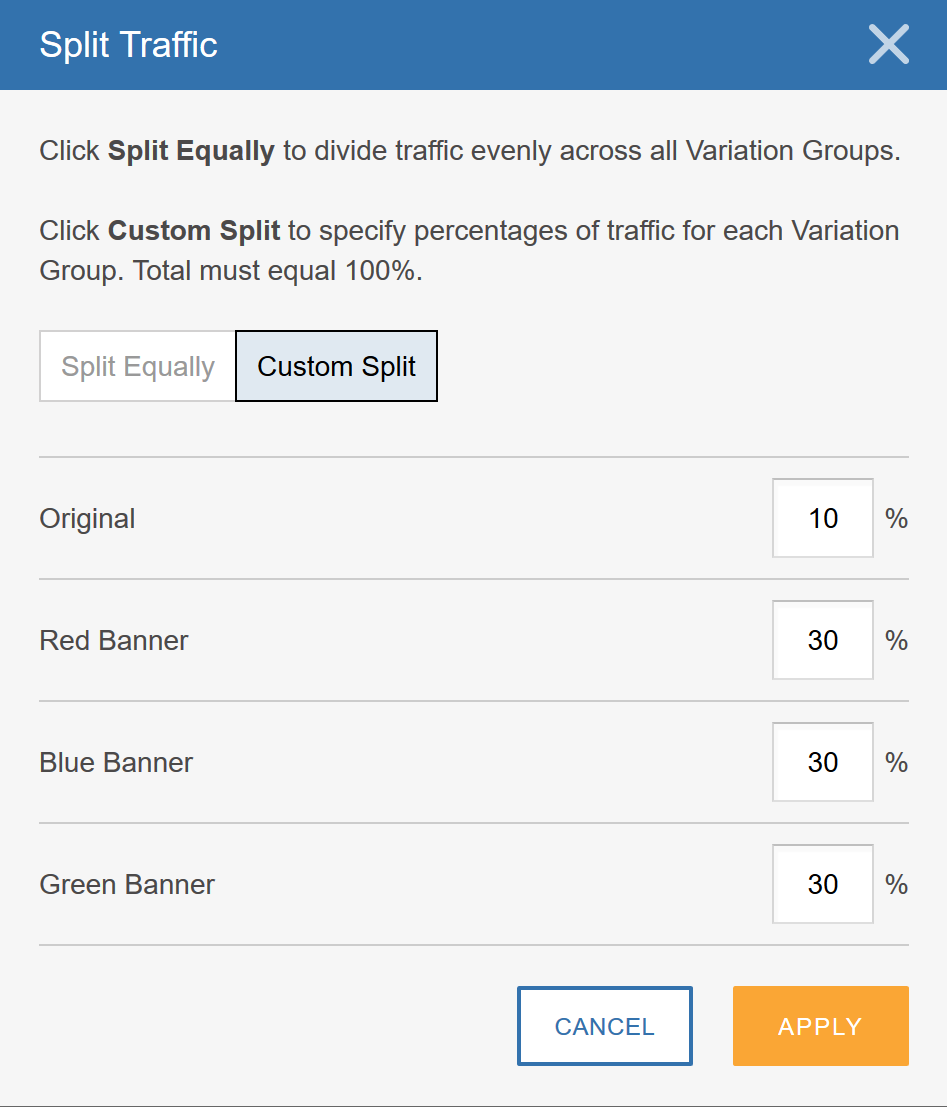Edit the Green Banner percentage input

tap(822, 884)
